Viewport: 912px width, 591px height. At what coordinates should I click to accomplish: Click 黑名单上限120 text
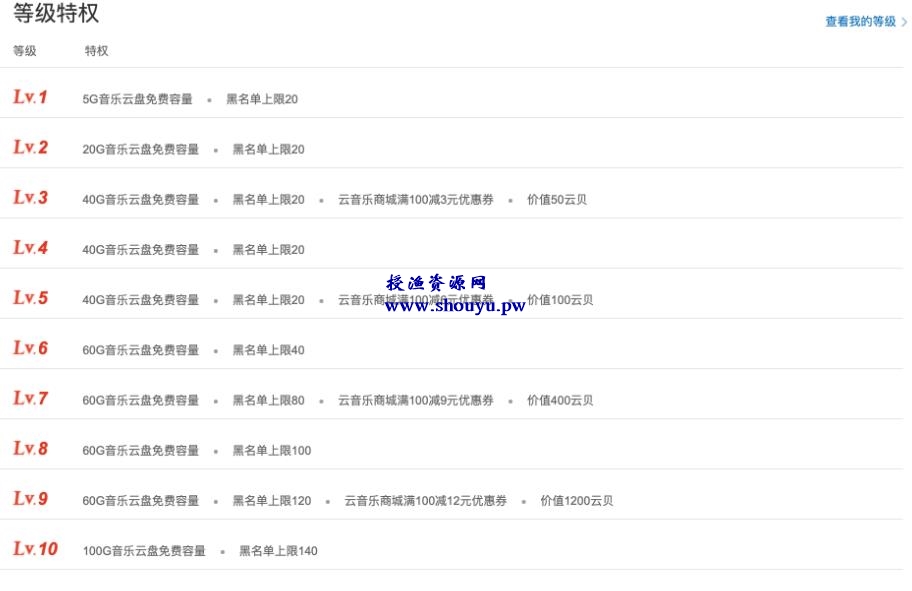coord(272,500)
